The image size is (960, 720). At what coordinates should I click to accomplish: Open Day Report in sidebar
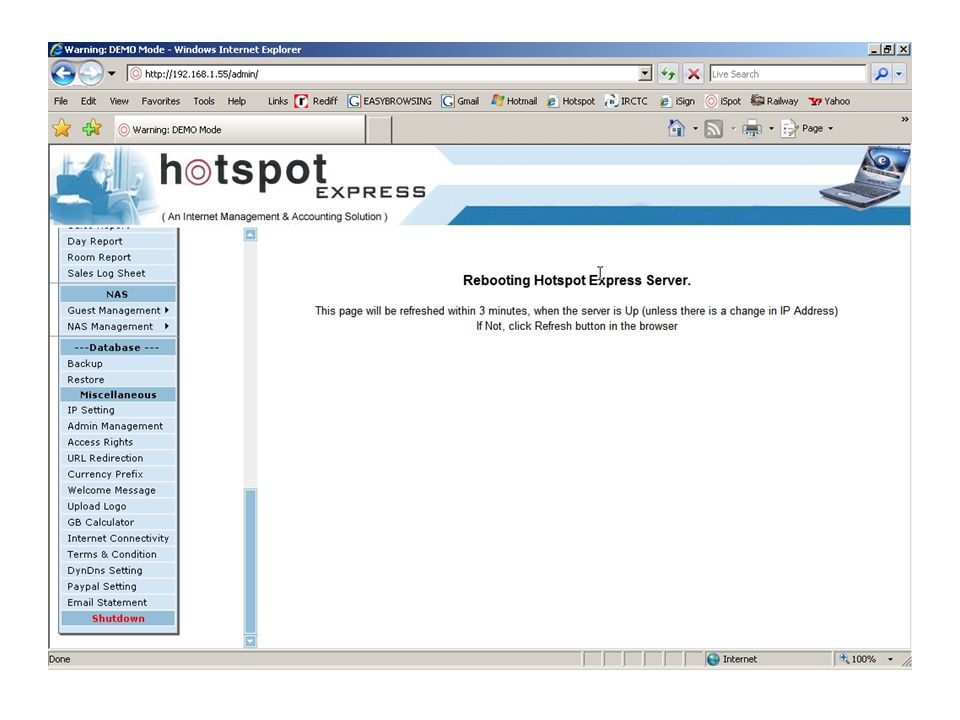pyautogui.click(x=118, y=241)
